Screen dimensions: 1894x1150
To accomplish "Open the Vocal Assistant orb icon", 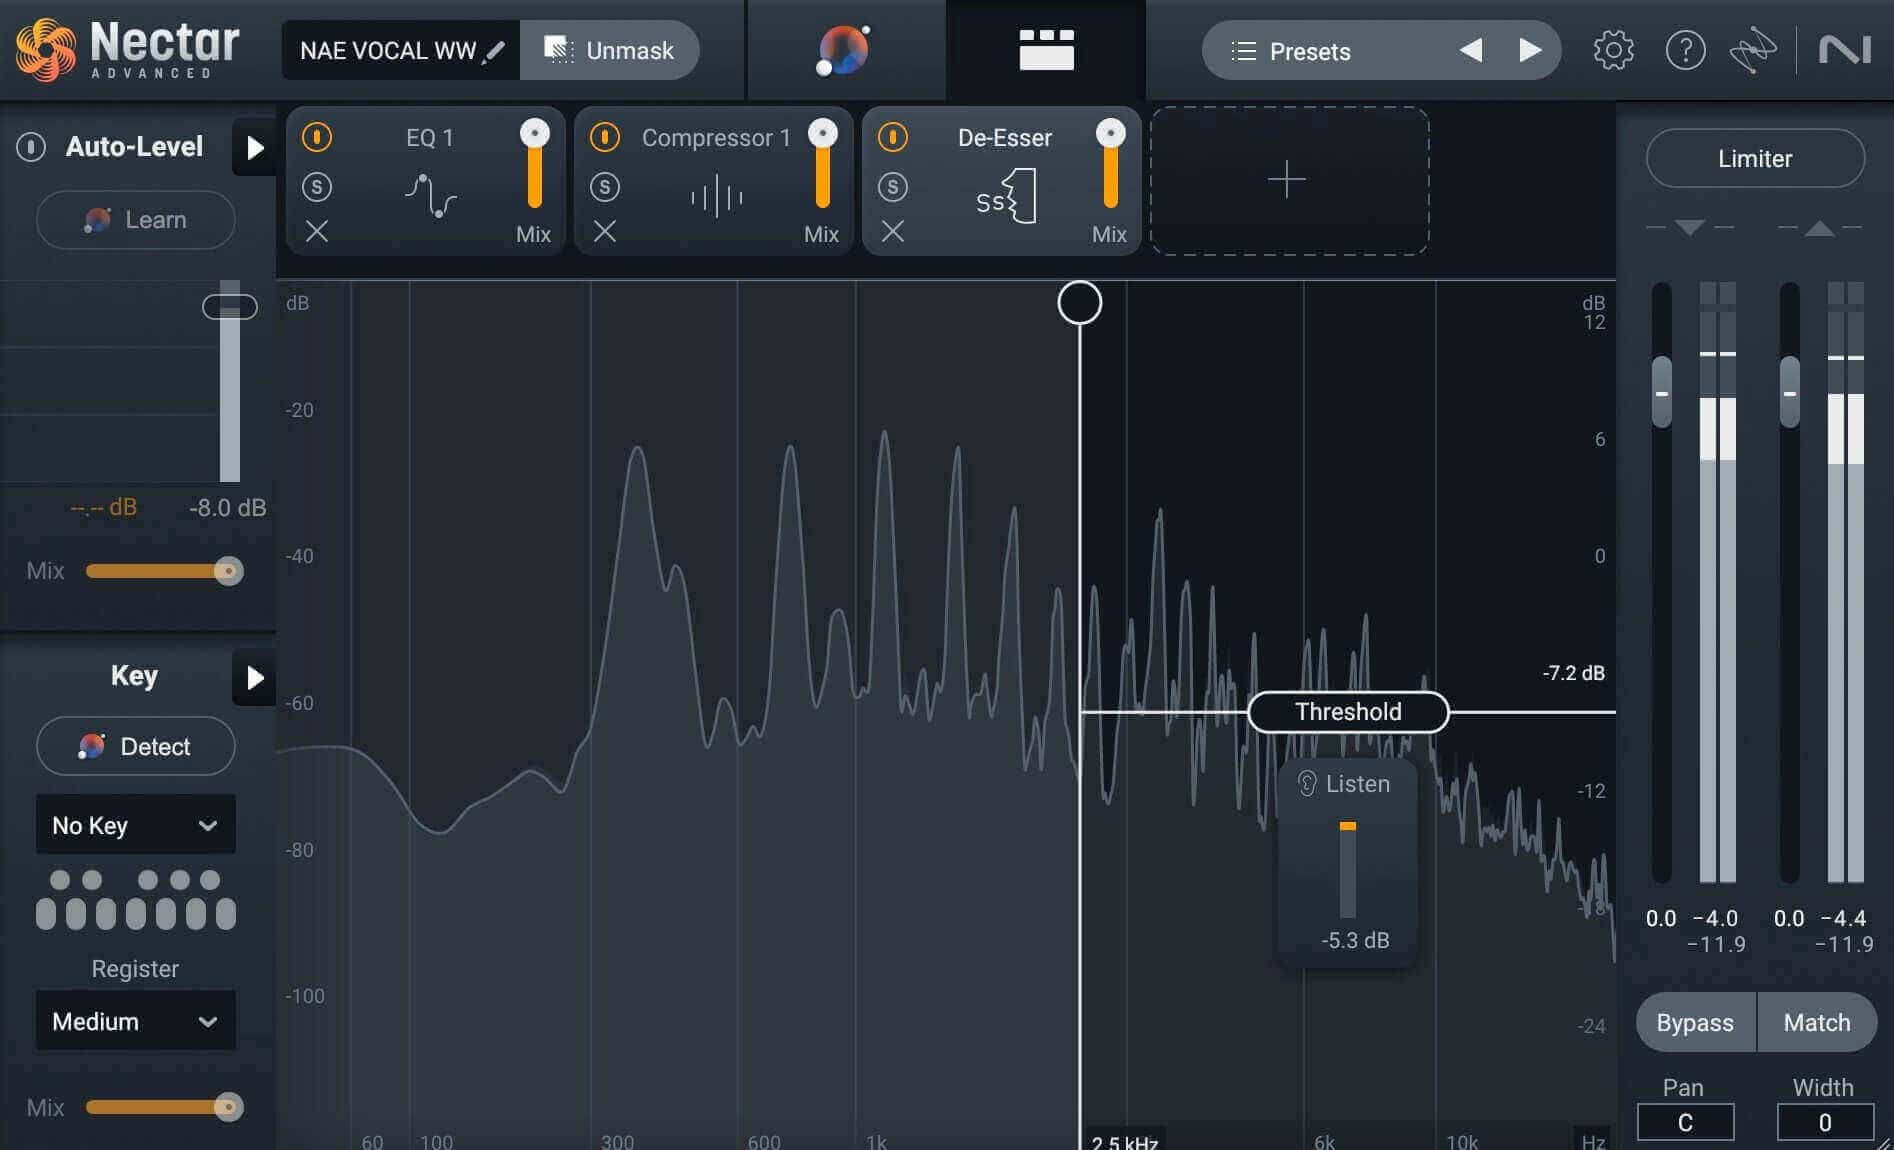I will point(843,50).
